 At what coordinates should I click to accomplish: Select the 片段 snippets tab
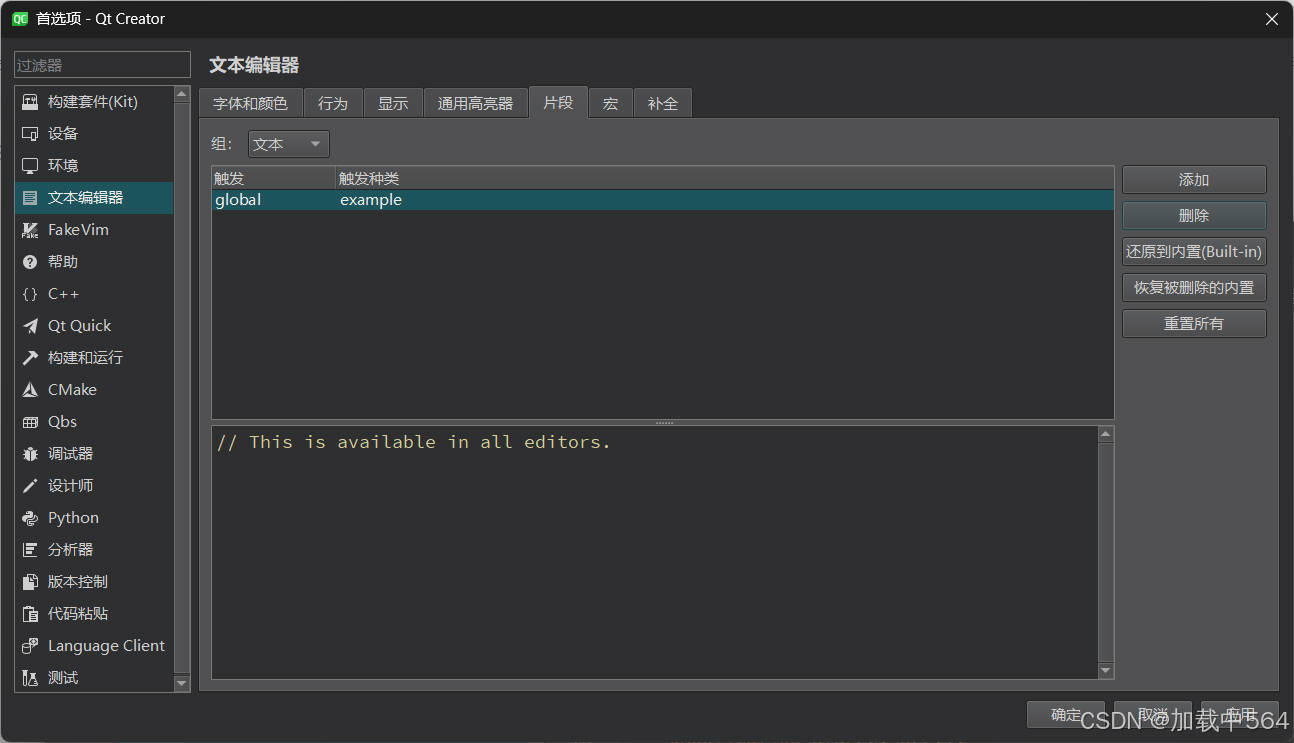(x=558, y=102)
